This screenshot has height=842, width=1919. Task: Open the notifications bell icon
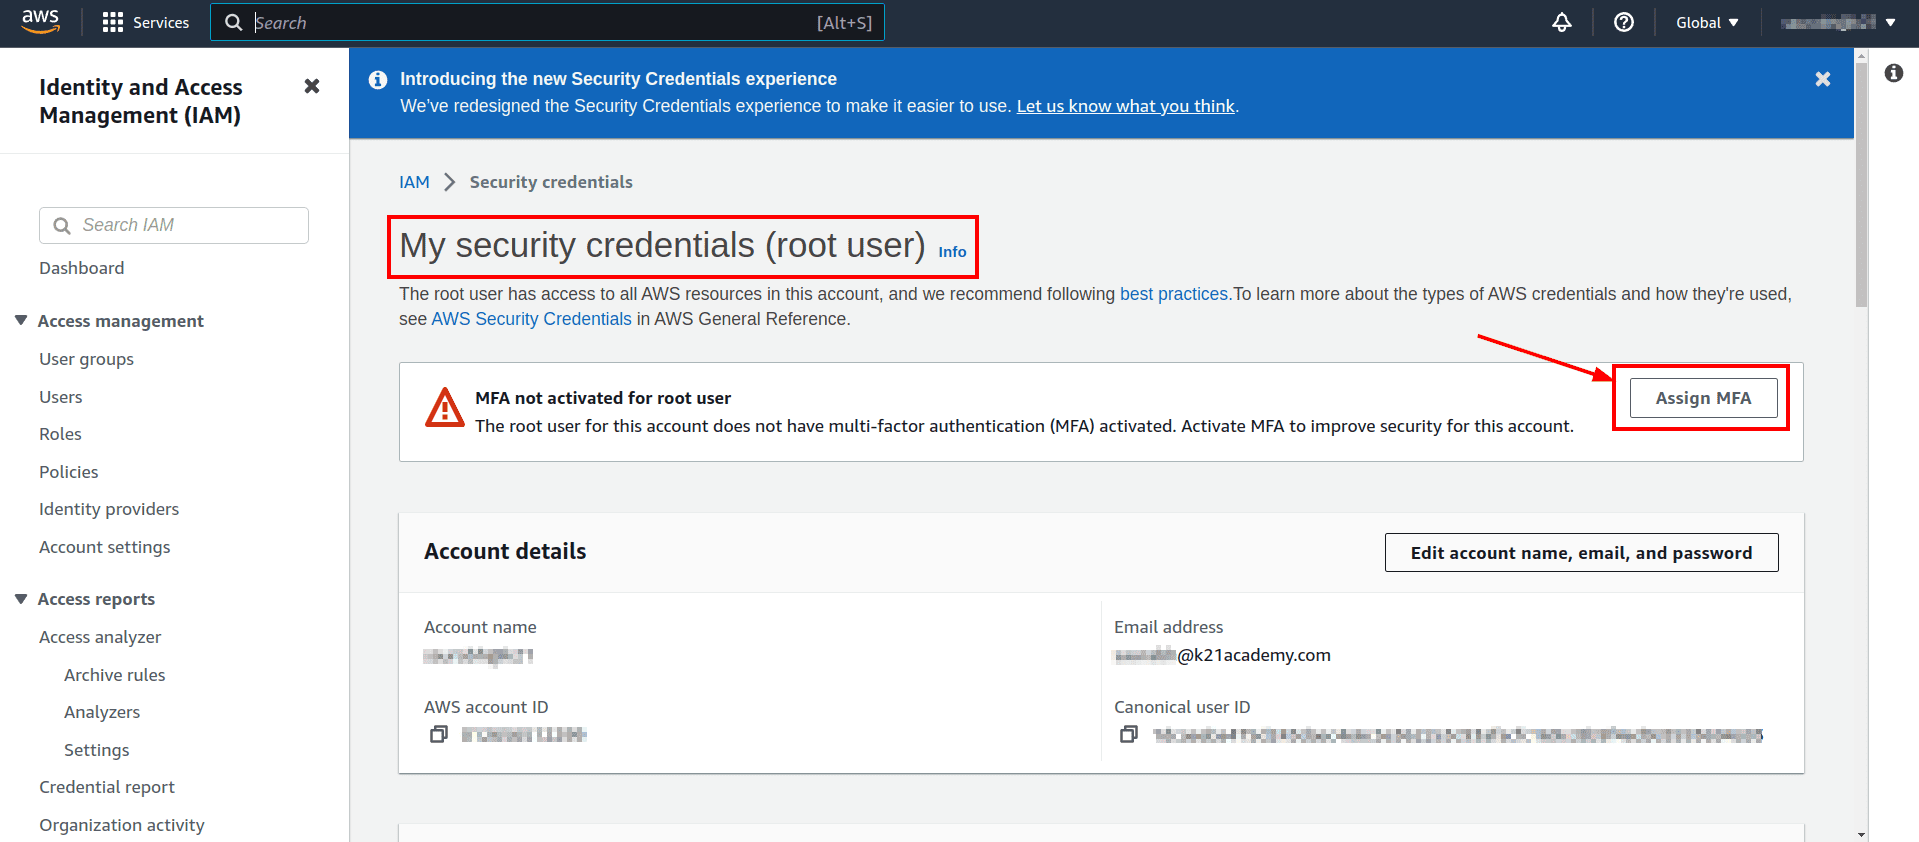point(1561,22)
